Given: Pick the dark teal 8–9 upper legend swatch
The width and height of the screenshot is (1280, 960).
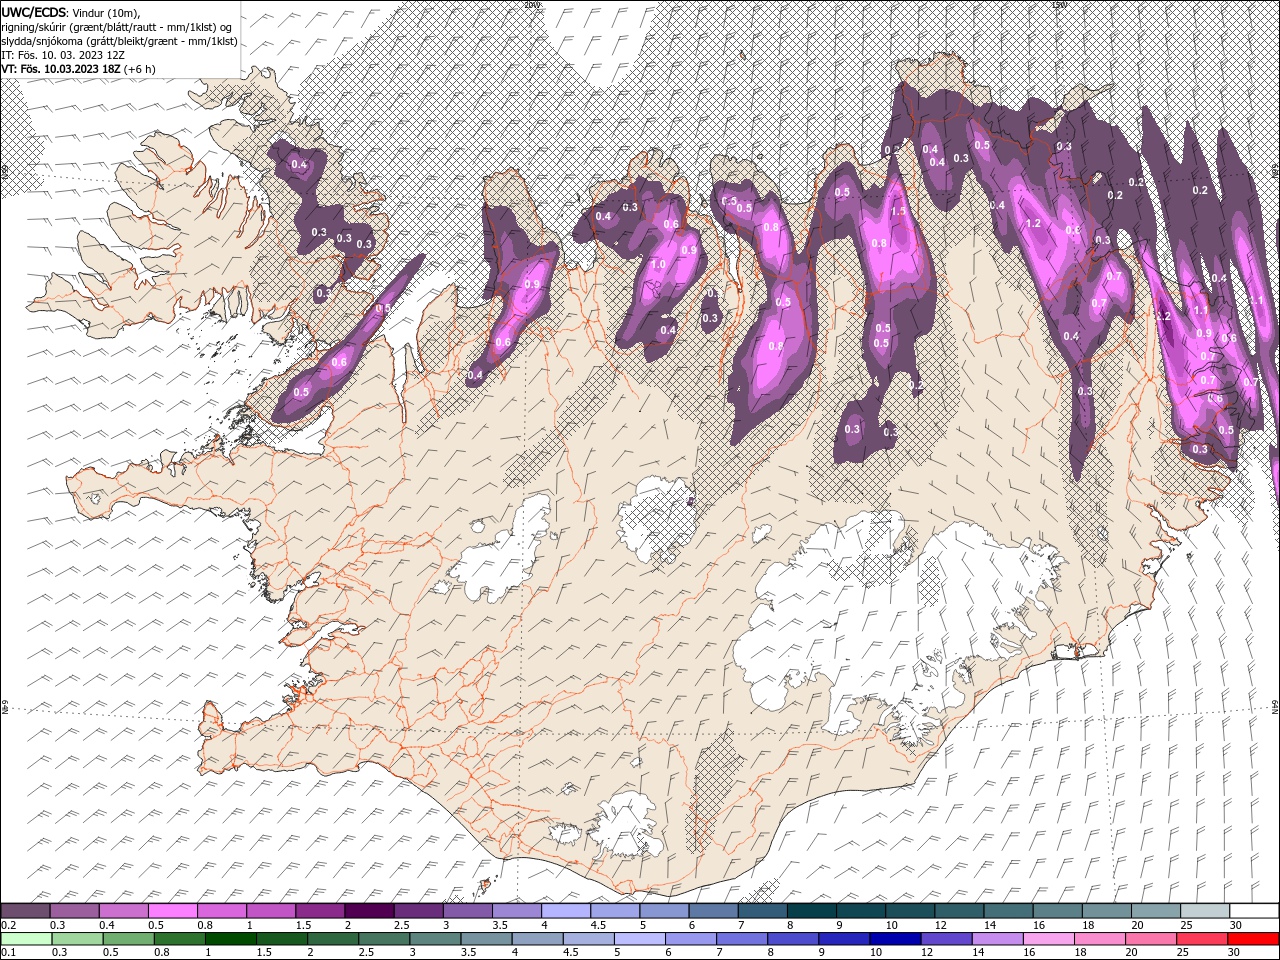Looking at the screenshot, I should point(812,911).
